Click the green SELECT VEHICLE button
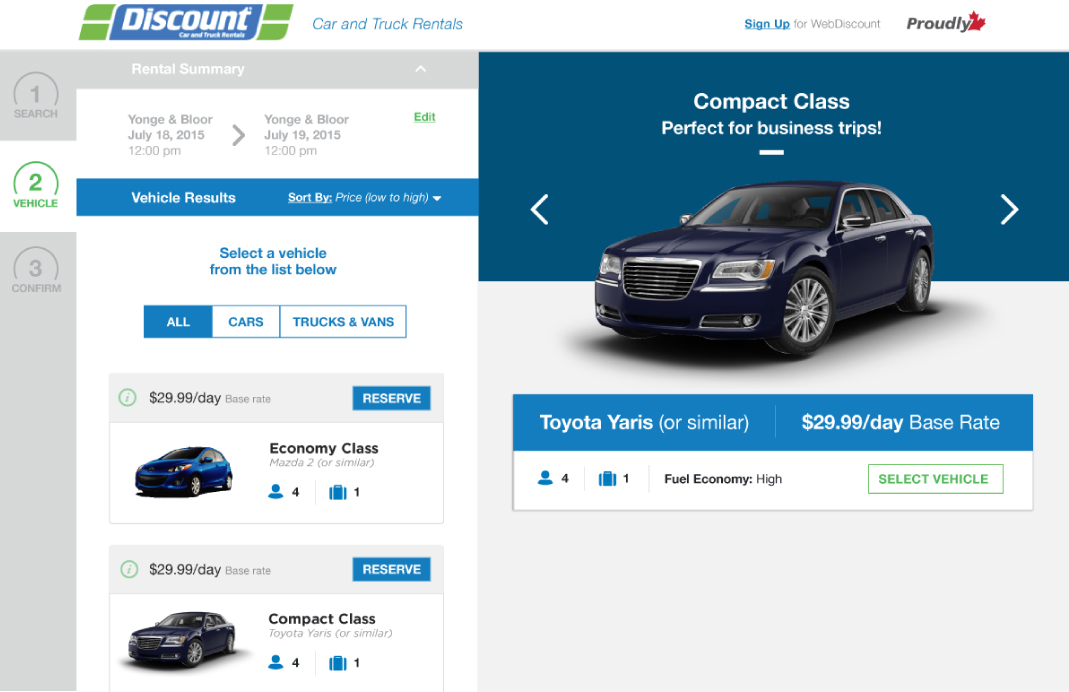The width and height of the screenshot is (1069, 692). [935, 479]
